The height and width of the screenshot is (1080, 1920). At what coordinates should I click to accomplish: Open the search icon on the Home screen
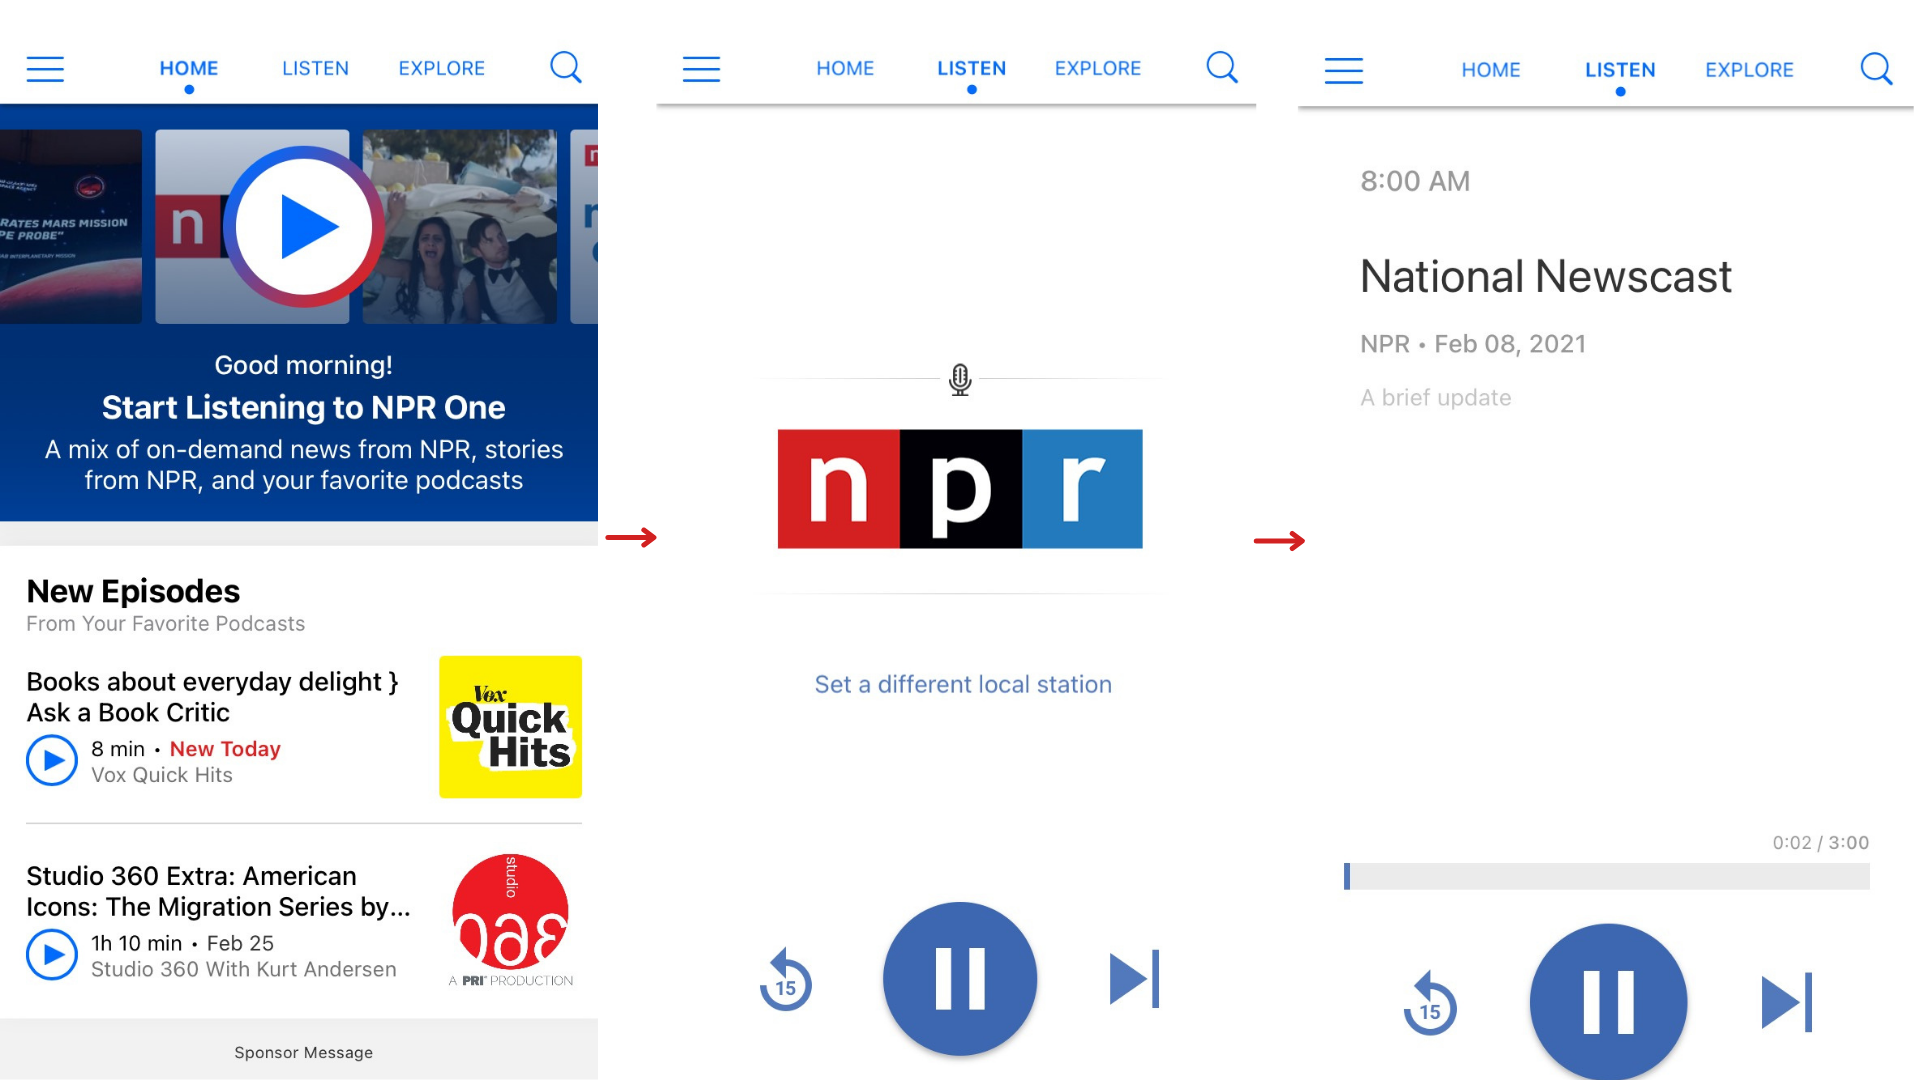(566, 66)
